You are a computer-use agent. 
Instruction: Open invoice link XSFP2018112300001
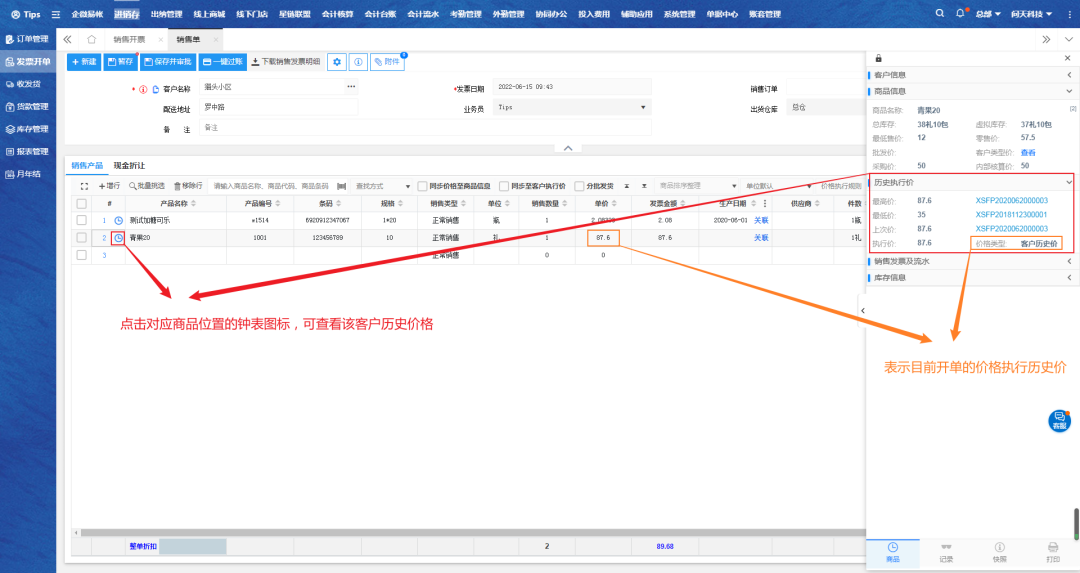[1011, 214]
